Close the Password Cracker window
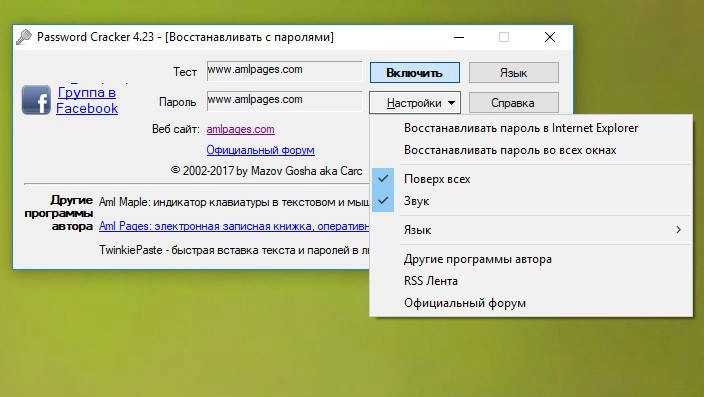This screenshot has width=704, height=397. coord(550,37)
